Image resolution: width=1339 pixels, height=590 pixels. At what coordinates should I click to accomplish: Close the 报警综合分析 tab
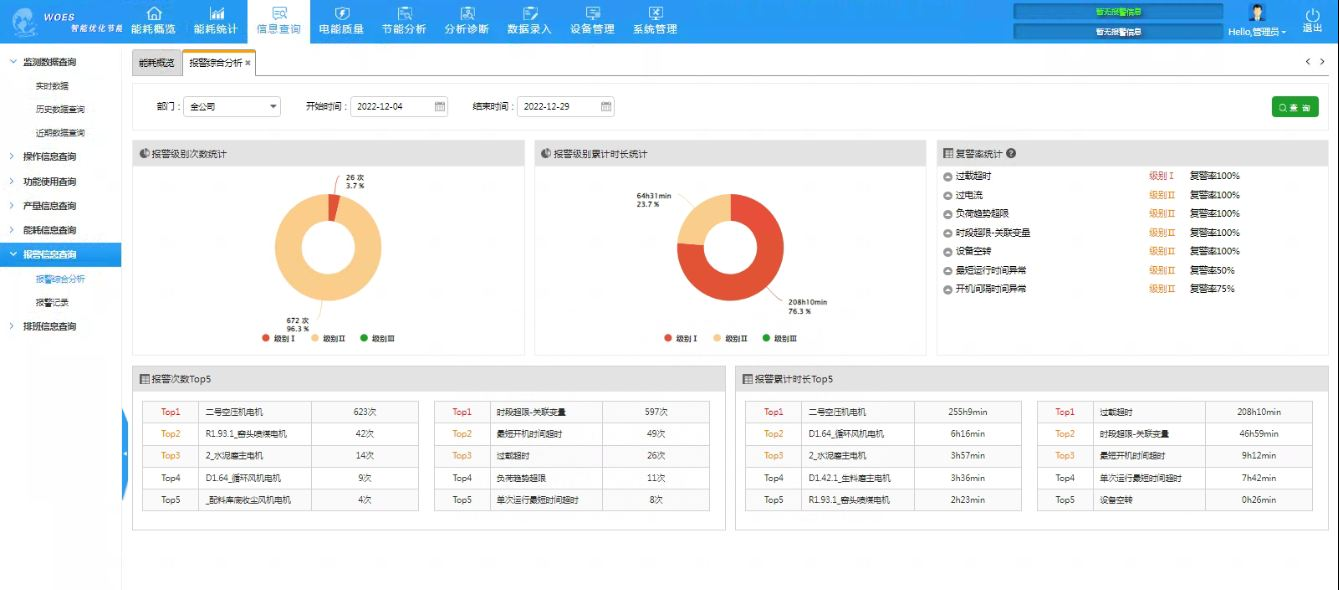coord(248,63)
